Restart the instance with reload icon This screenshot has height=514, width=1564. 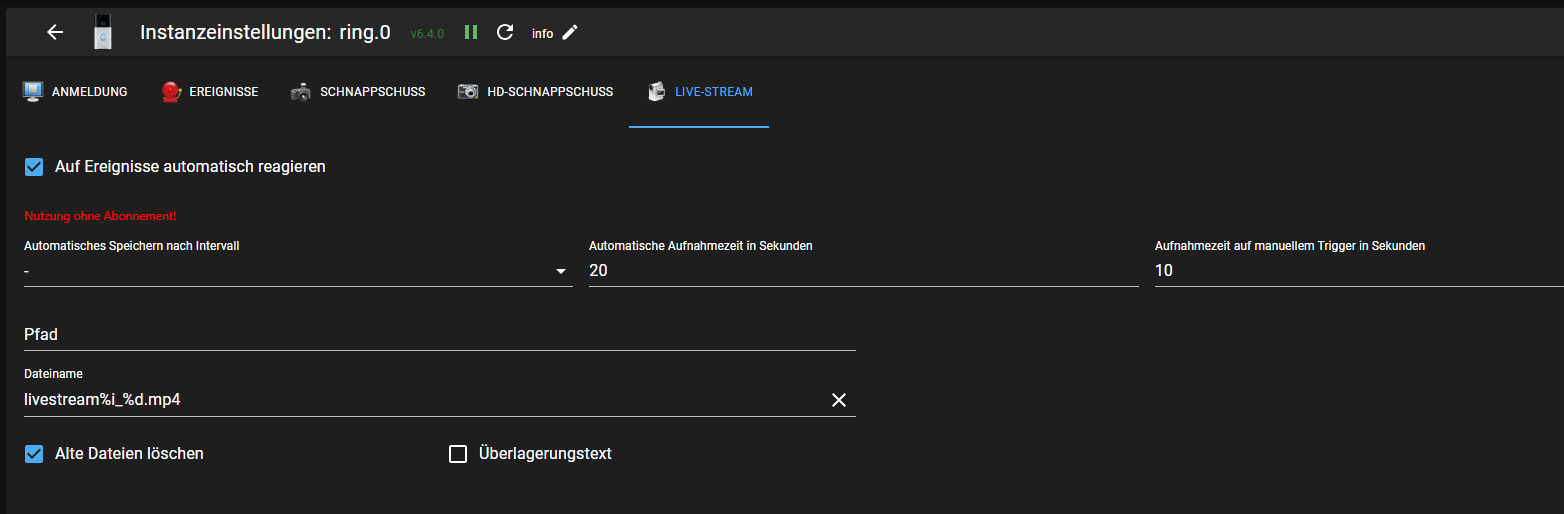point(505,32)
